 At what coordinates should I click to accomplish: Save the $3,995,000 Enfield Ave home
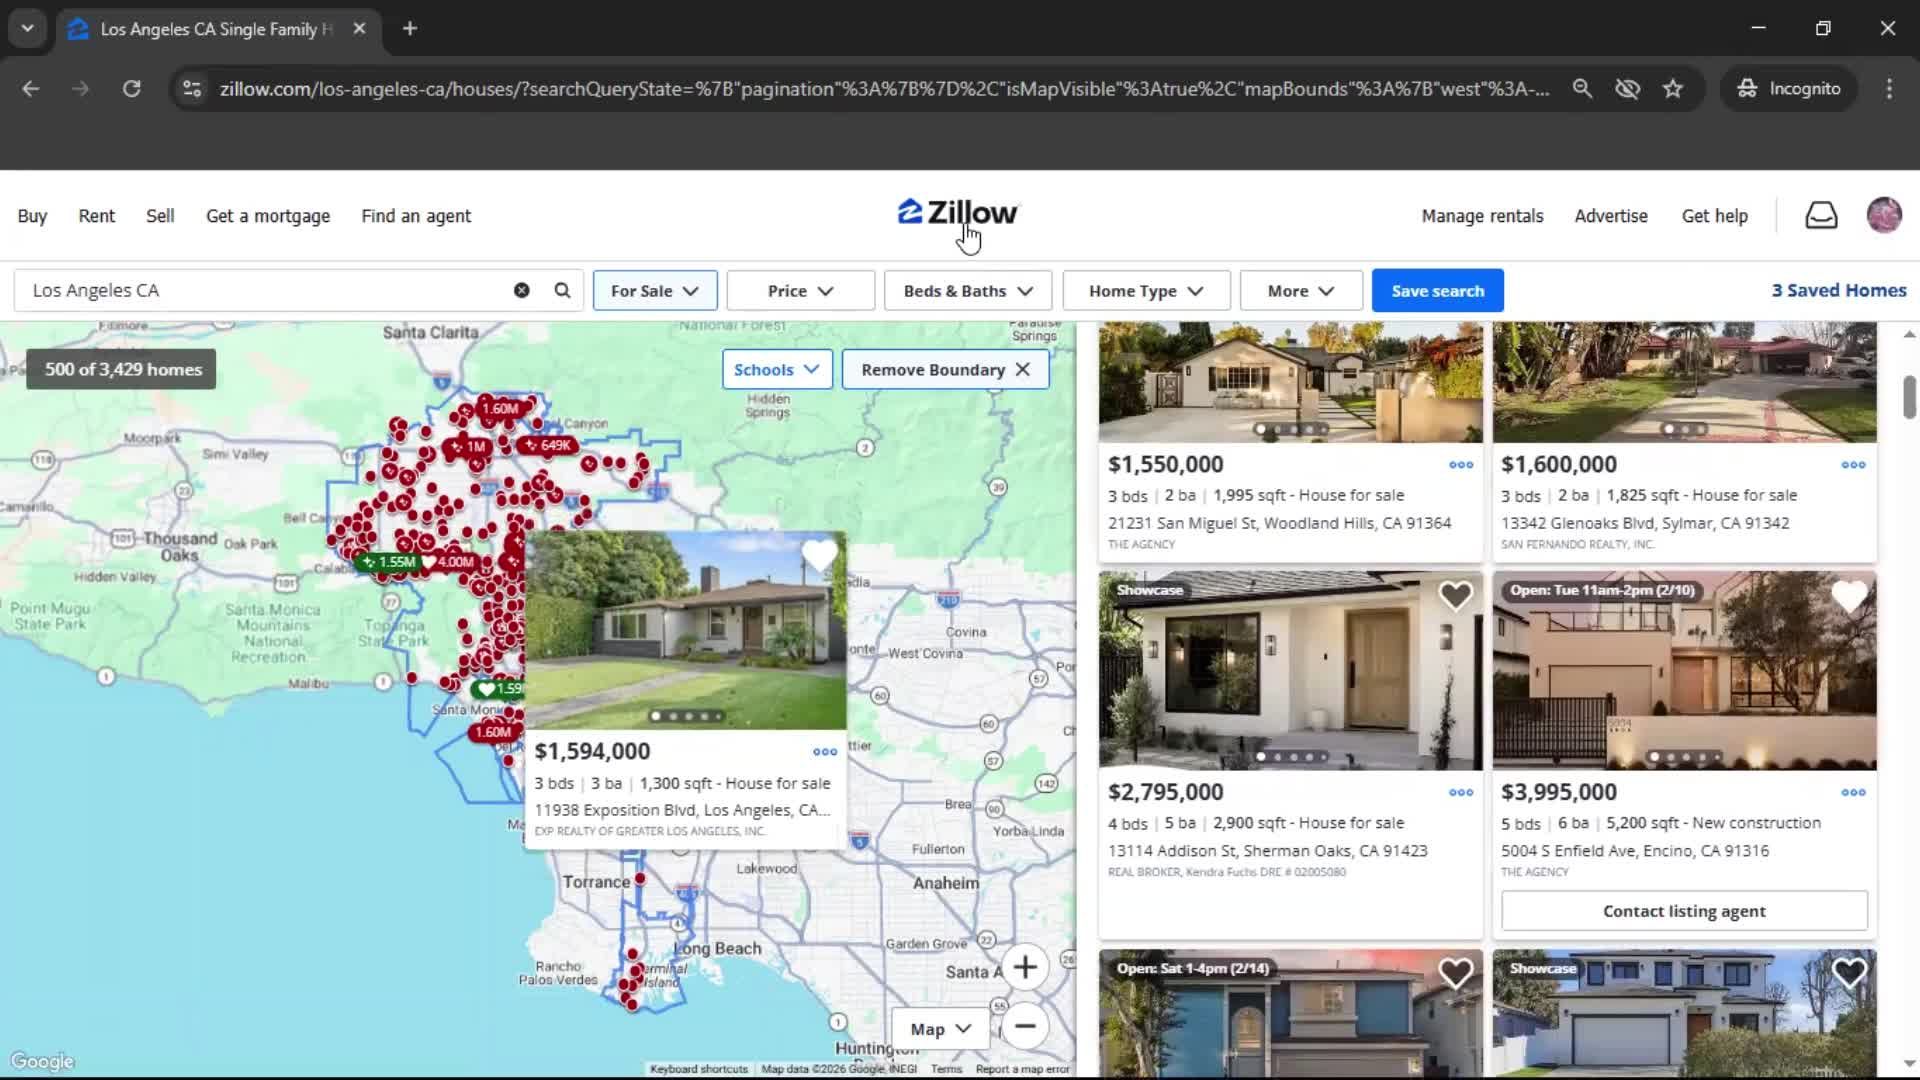coord(1849,596)
